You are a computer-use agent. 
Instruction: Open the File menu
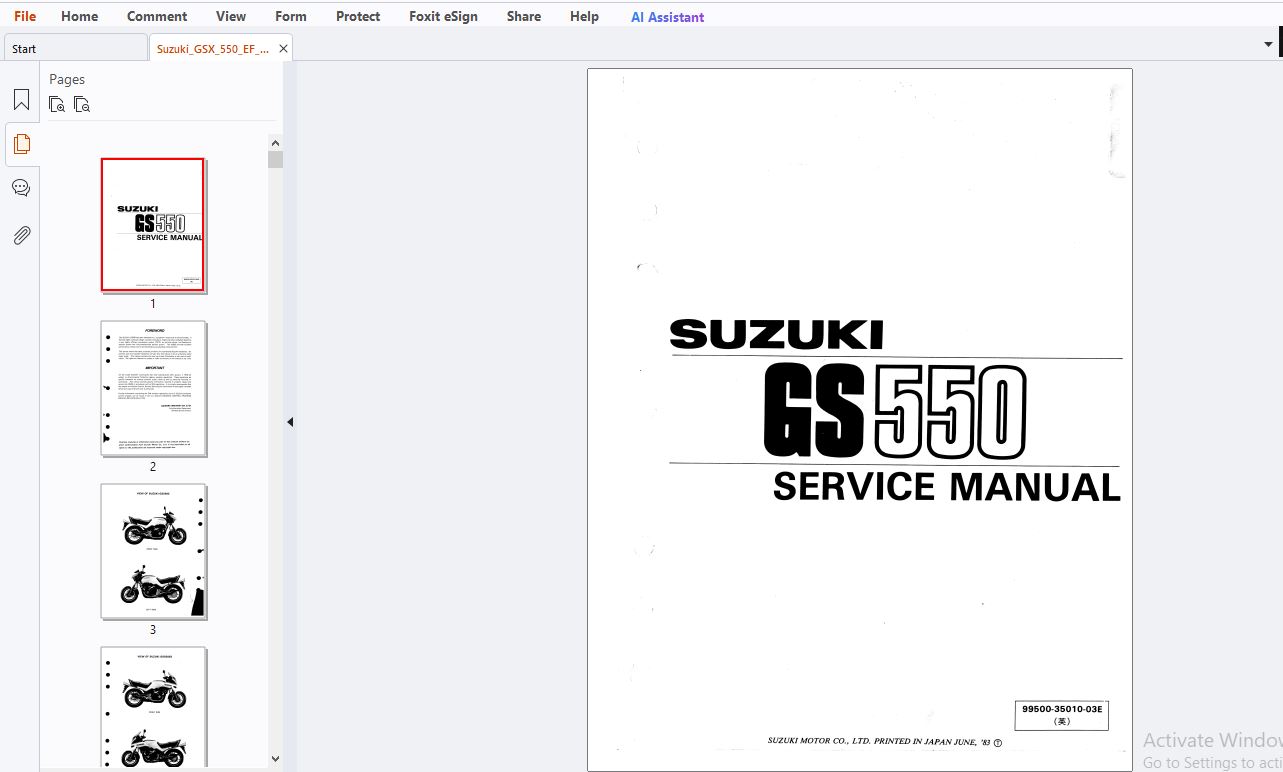[x=25, y=16]
